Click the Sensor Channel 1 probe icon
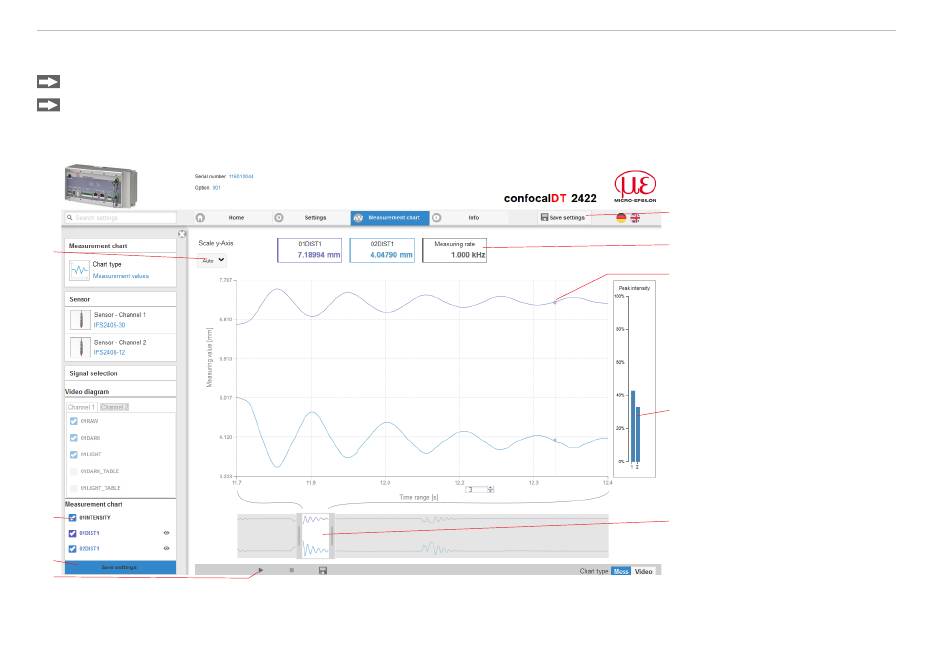Screen dimensions: 950x665 (x=78, y=320)
